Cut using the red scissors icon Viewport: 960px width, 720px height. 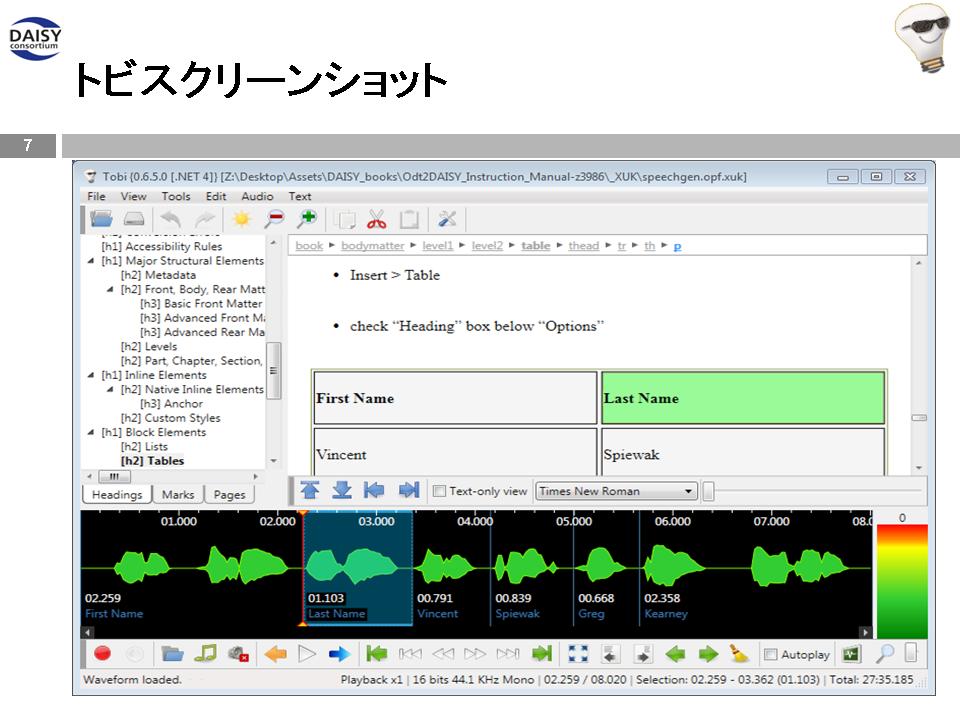point(377,219)
